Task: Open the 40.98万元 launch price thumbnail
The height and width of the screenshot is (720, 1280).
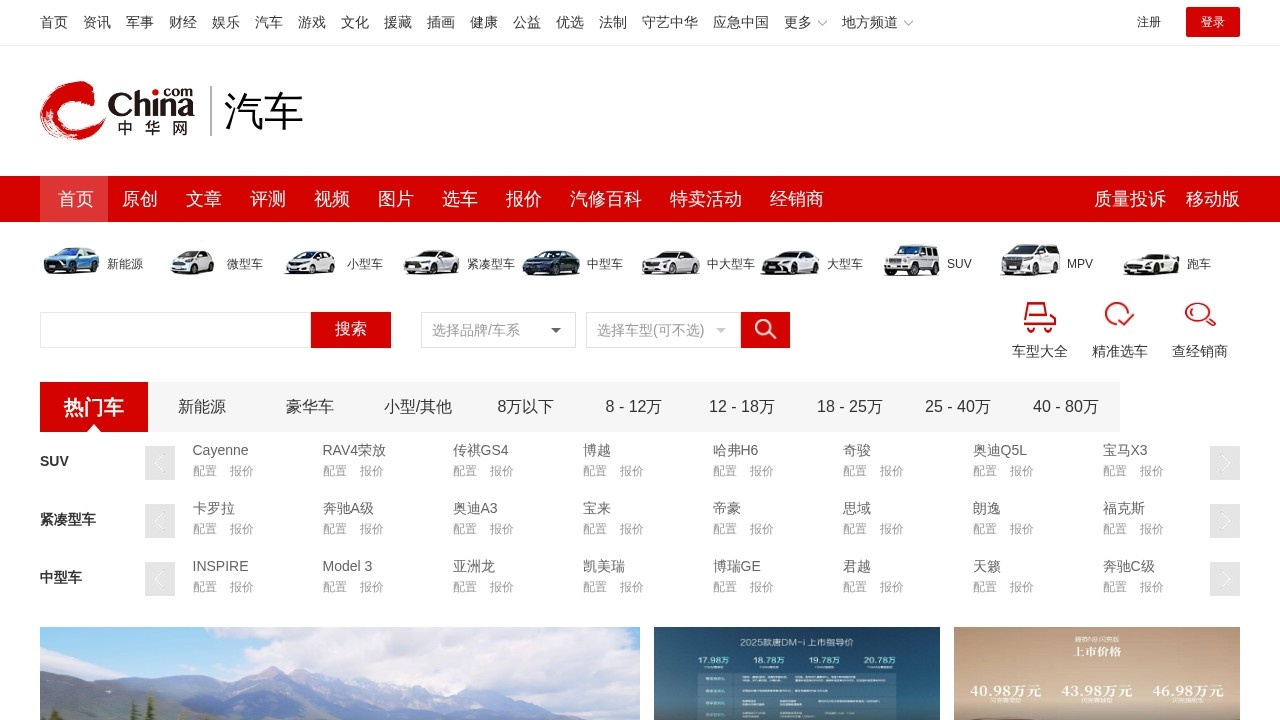Action: [x=1097, y=673]
